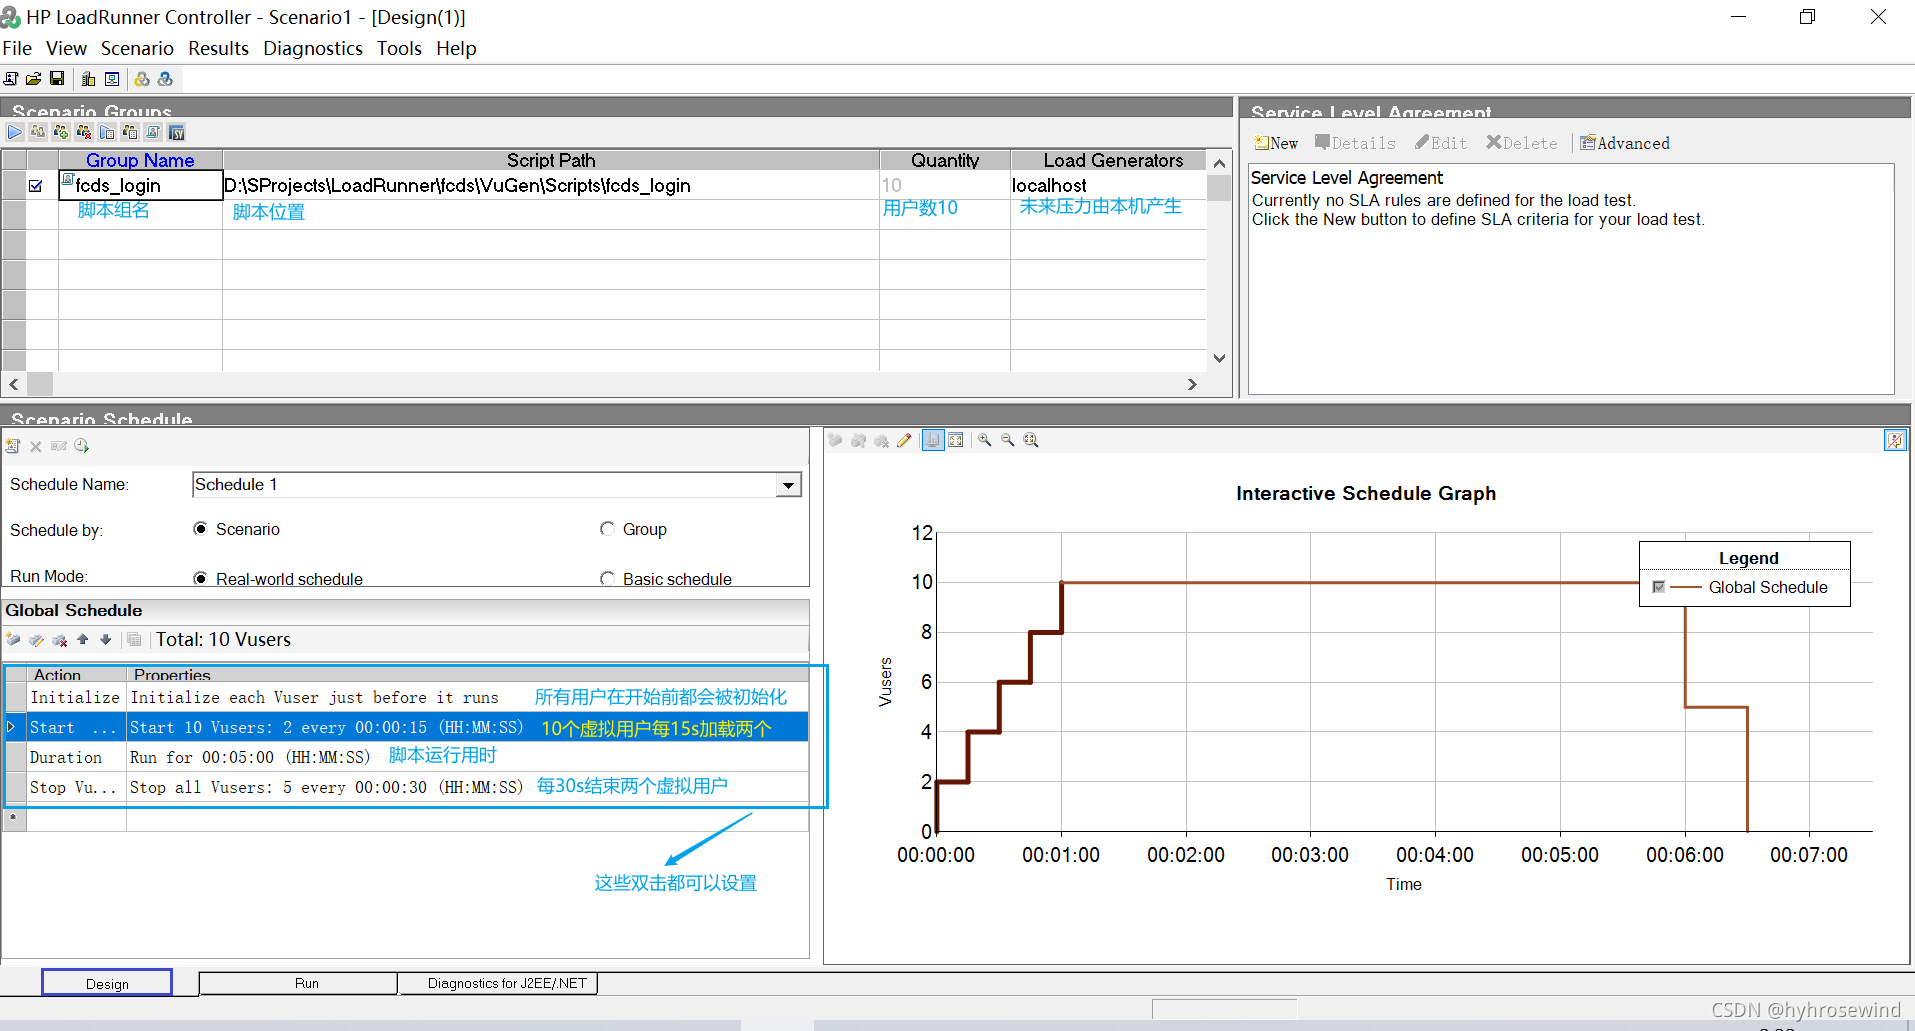
Task: Open the File menu
Action: pos(17,48)
